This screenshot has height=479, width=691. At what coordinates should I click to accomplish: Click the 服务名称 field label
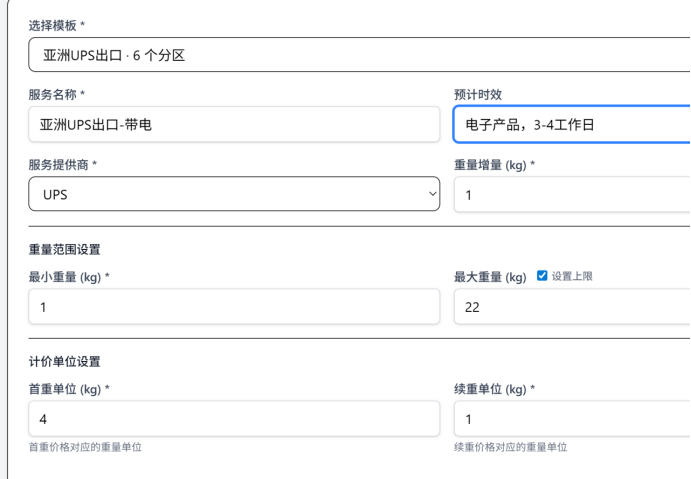pyautogui.click(x=57, y=93)
